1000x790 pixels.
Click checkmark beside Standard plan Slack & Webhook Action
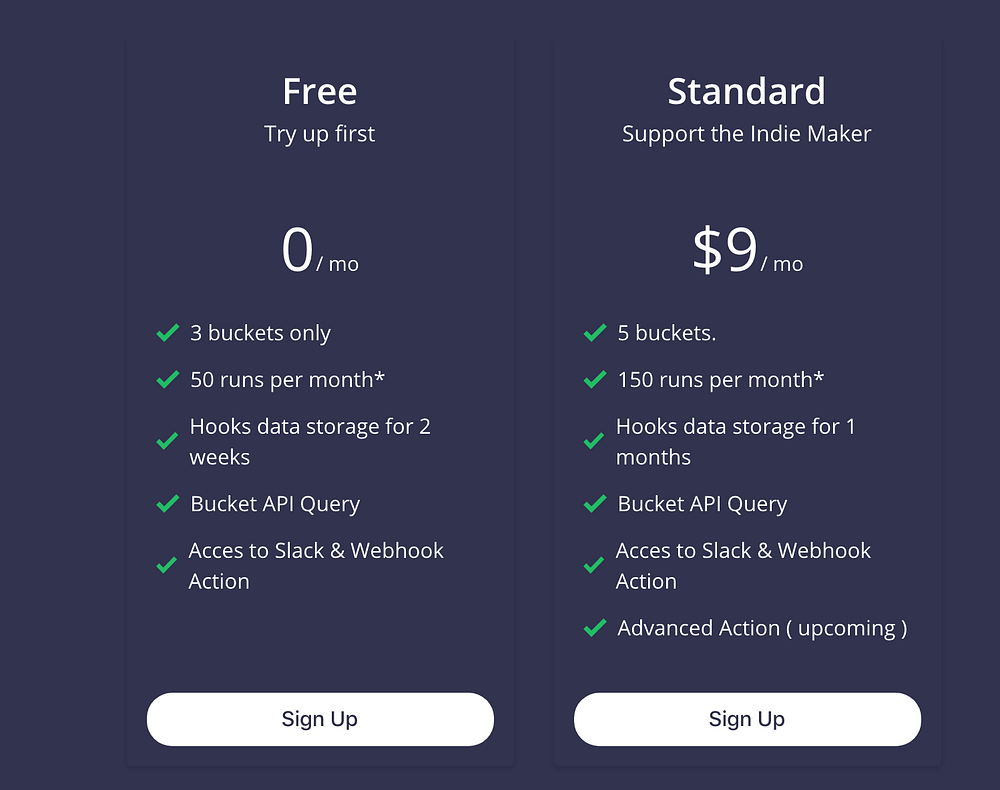coord(594,566)
